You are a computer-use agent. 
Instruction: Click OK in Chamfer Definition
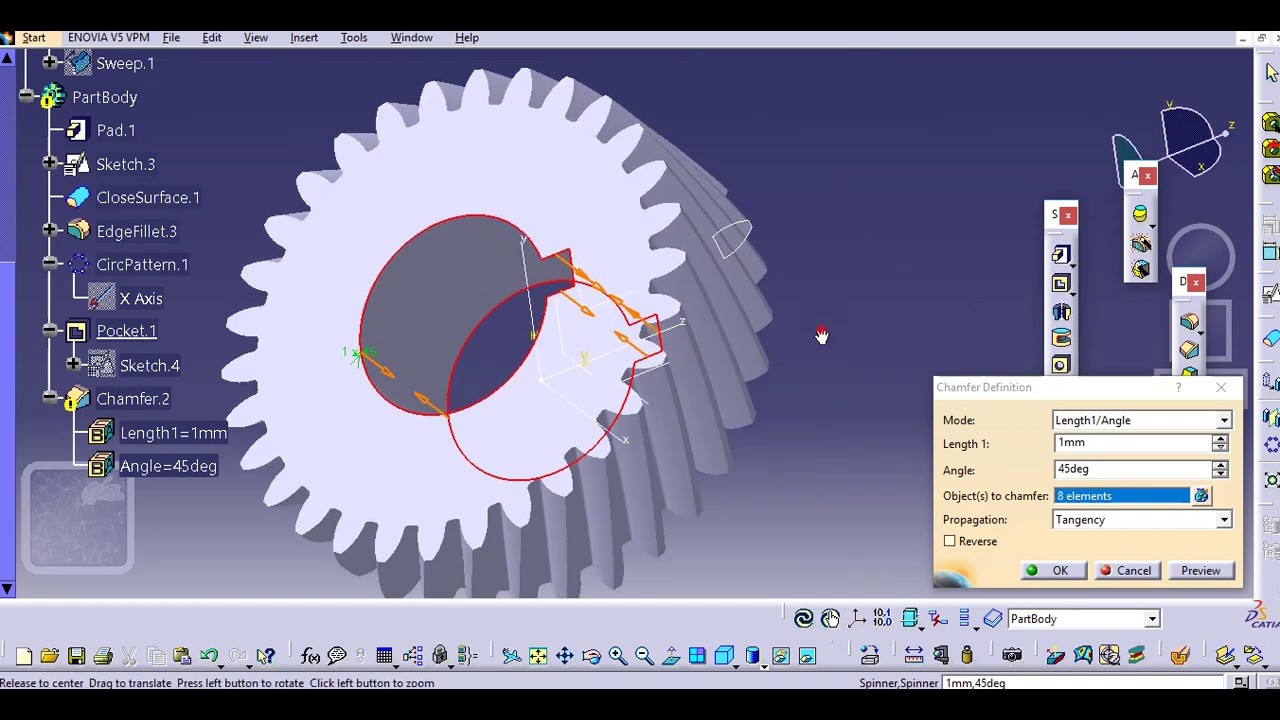pos(1052,571)
